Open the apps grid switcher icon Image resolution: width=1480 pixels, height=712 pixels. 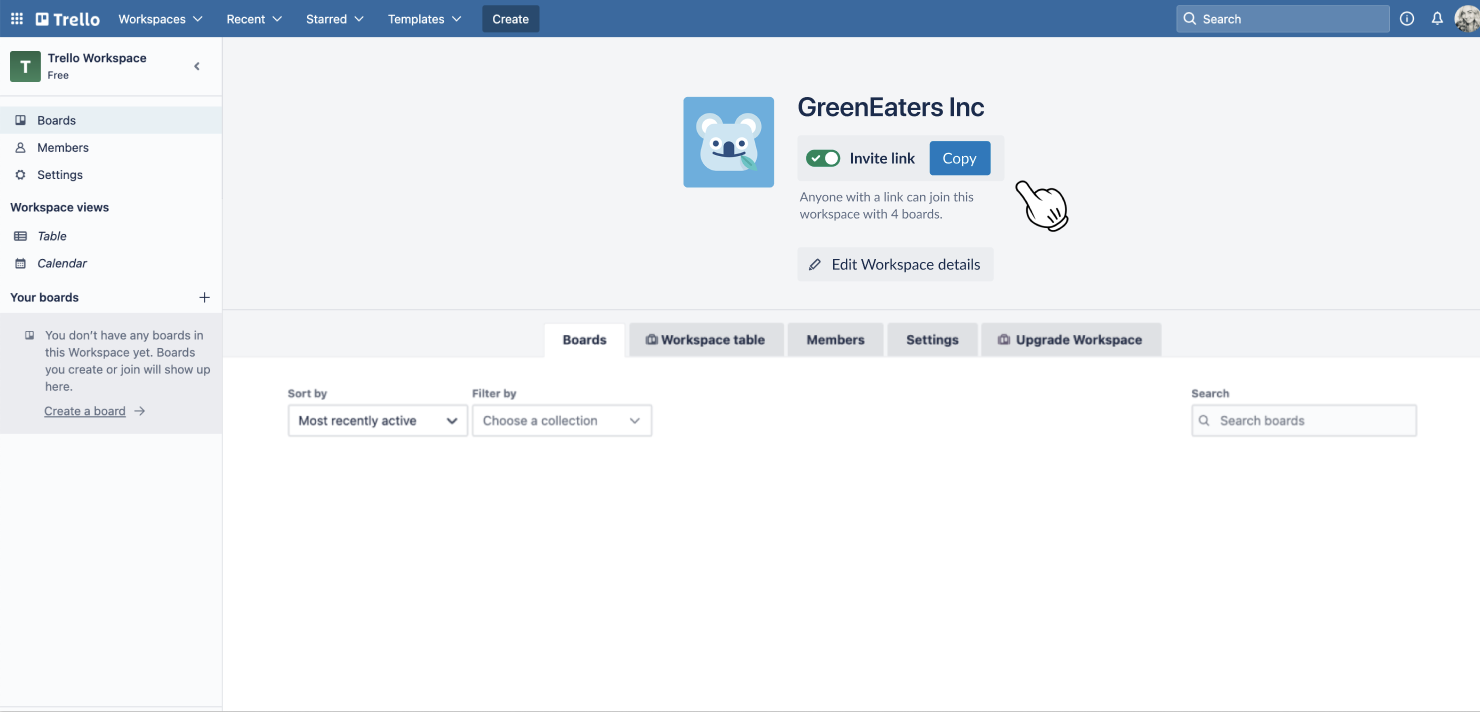pyautogui.click(x=17, y=19)
